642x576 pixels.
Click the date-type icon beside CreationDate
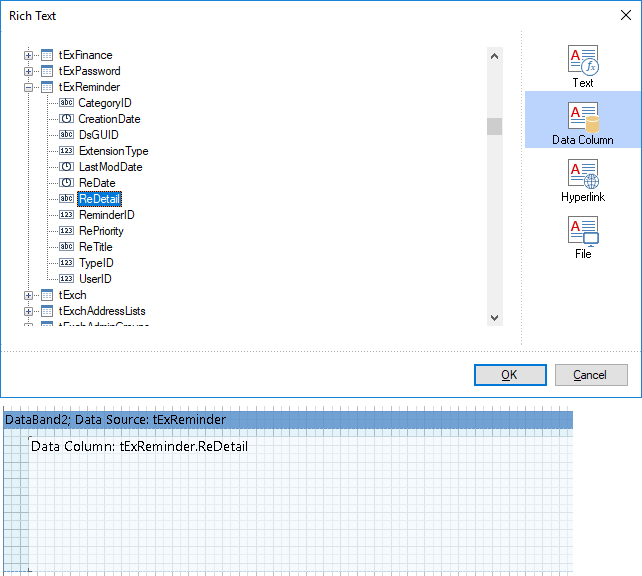coord(66,119)
